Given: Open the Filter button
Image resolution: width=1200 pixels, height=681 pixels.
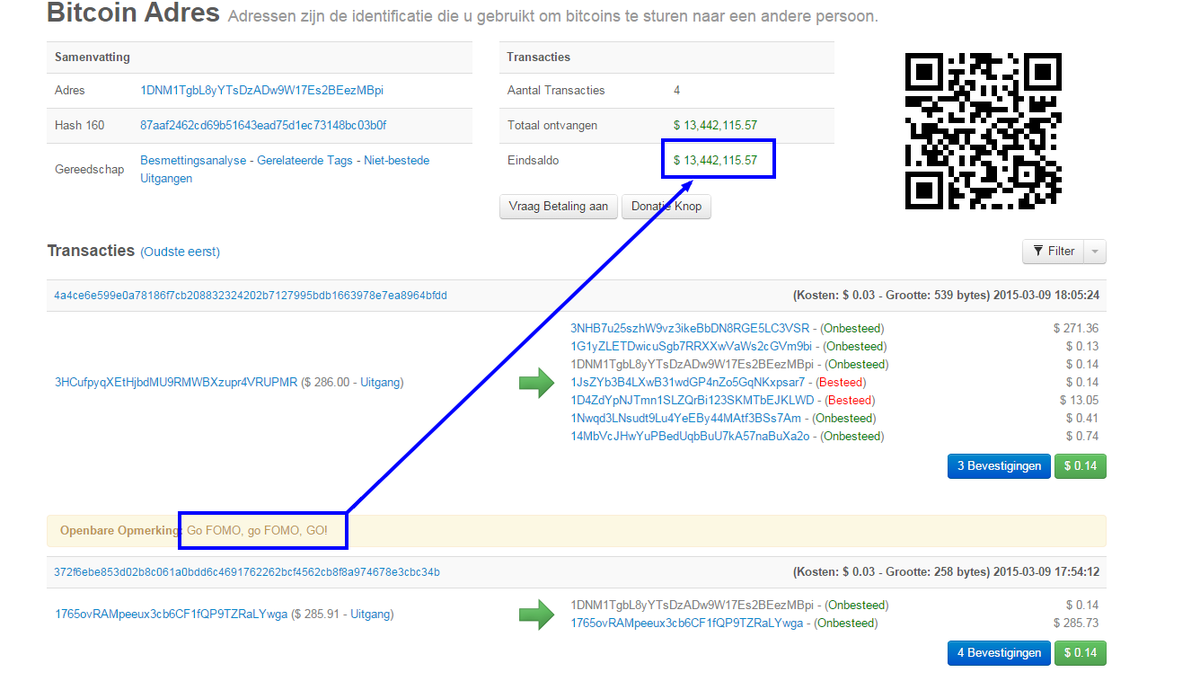Looking at the screenshot, I should (x=1054, y=251).
